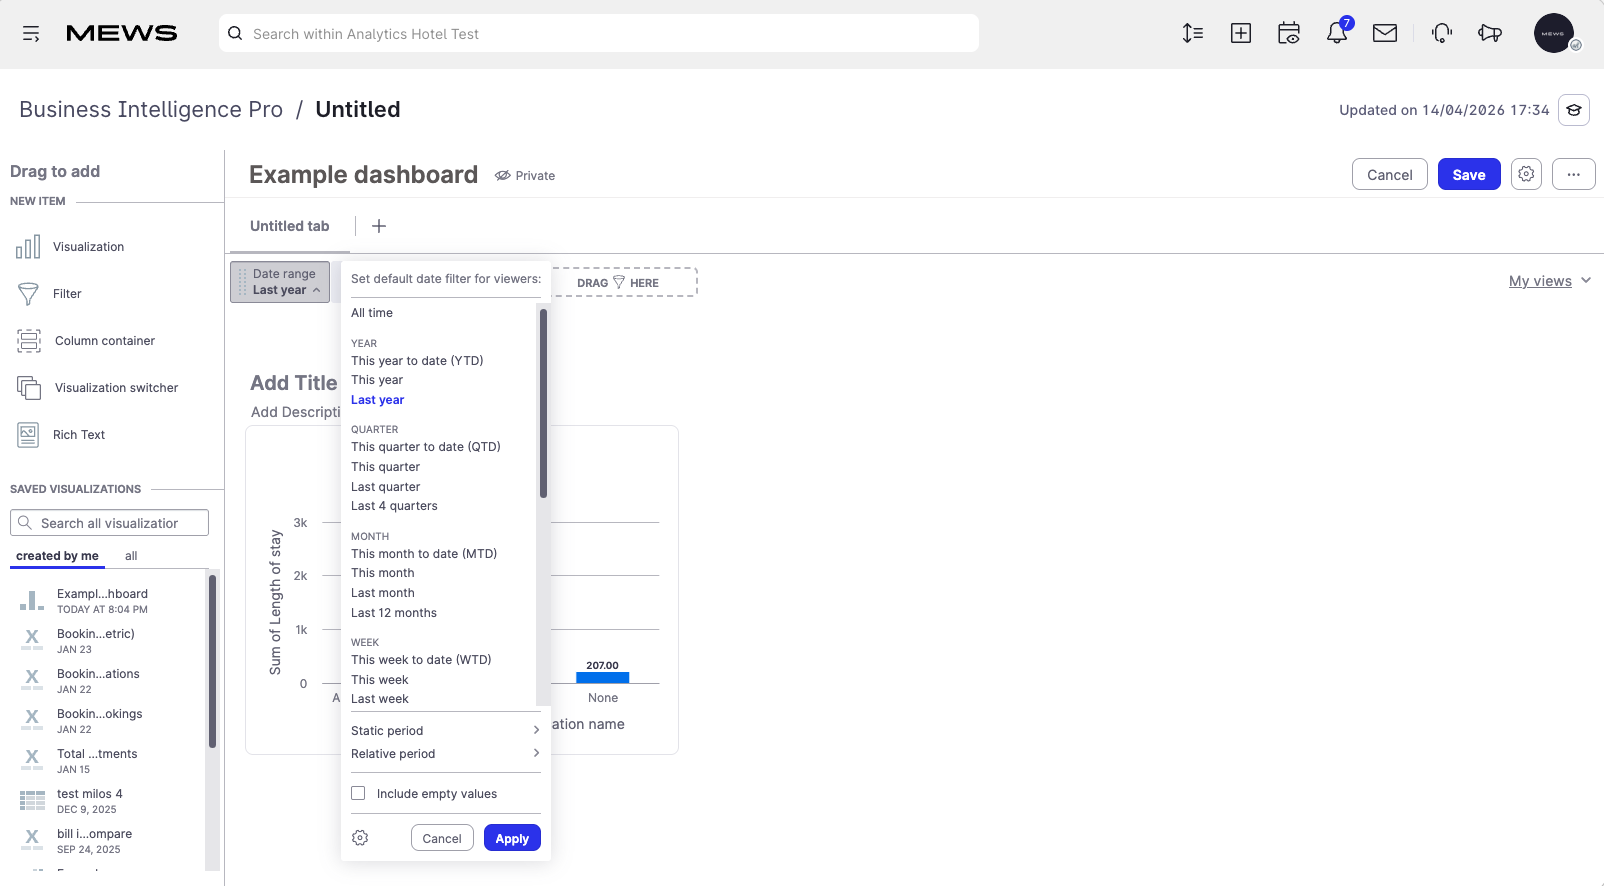This screenshot has height=886, width=1604.
Task: Expand the Static period submenu
Action: [x=445, y=731]
